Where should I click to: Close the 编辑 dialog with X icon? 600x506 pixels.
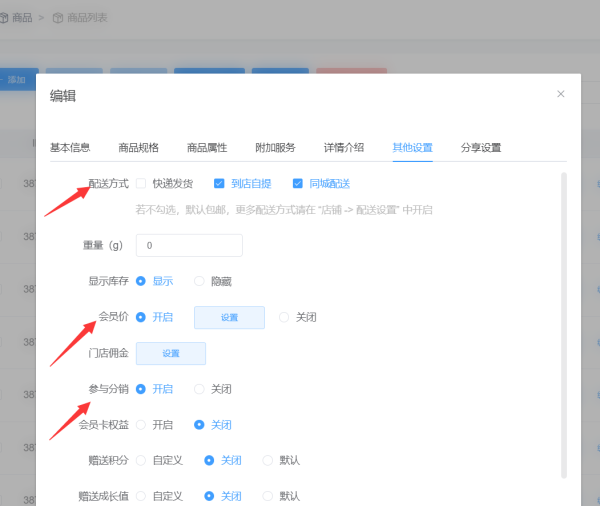pos(560,94)
